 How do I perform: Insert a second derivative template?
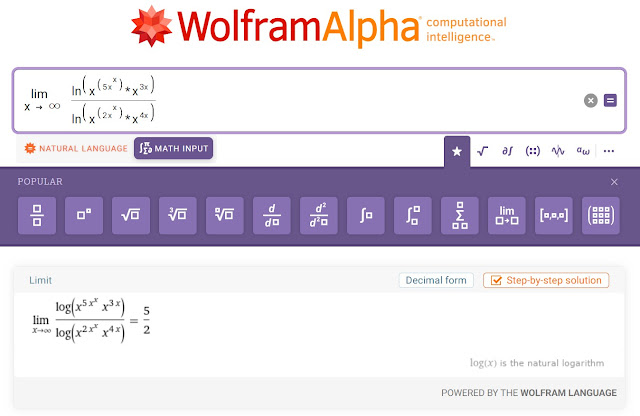pos(319,215)
